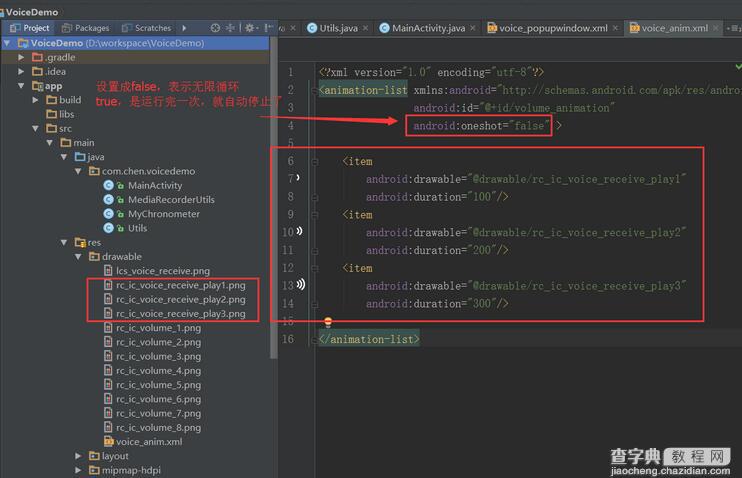Click the scroll-from-source target icon
Screen dimensions: 742x478
click(215, 28)
